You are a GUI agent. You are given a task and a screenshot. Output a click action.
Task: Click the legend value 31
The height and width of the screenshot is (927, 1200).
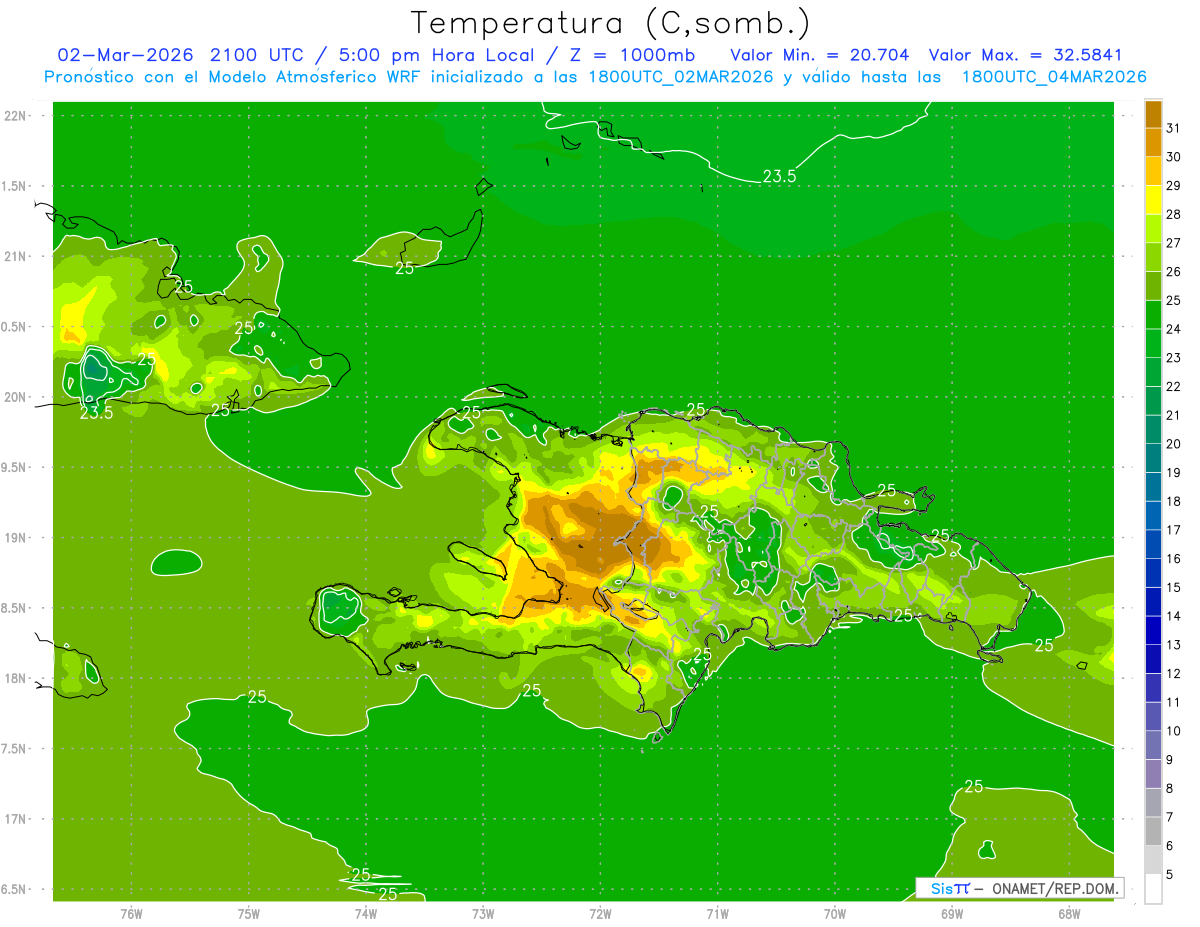click(1174, 128)
